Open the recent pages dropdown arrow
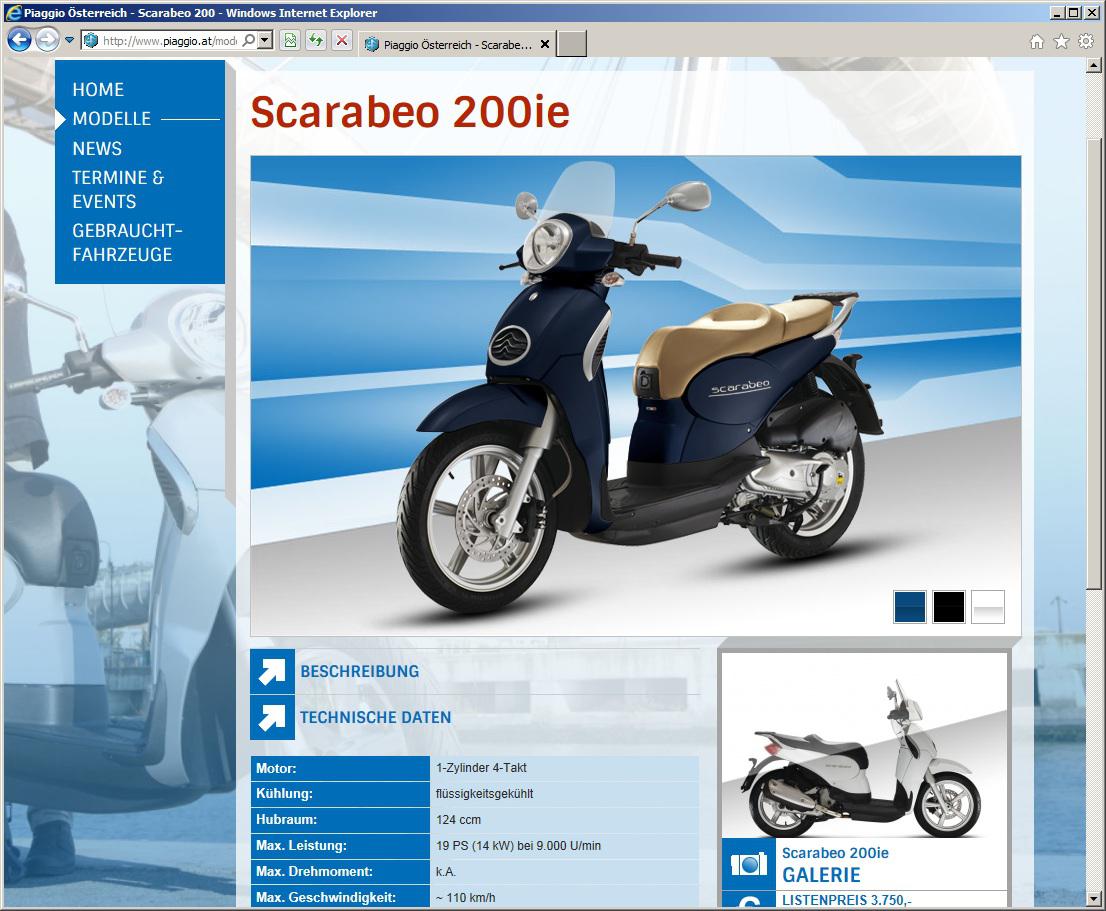This screenshot has width=1106, height=911. (69, 40)
